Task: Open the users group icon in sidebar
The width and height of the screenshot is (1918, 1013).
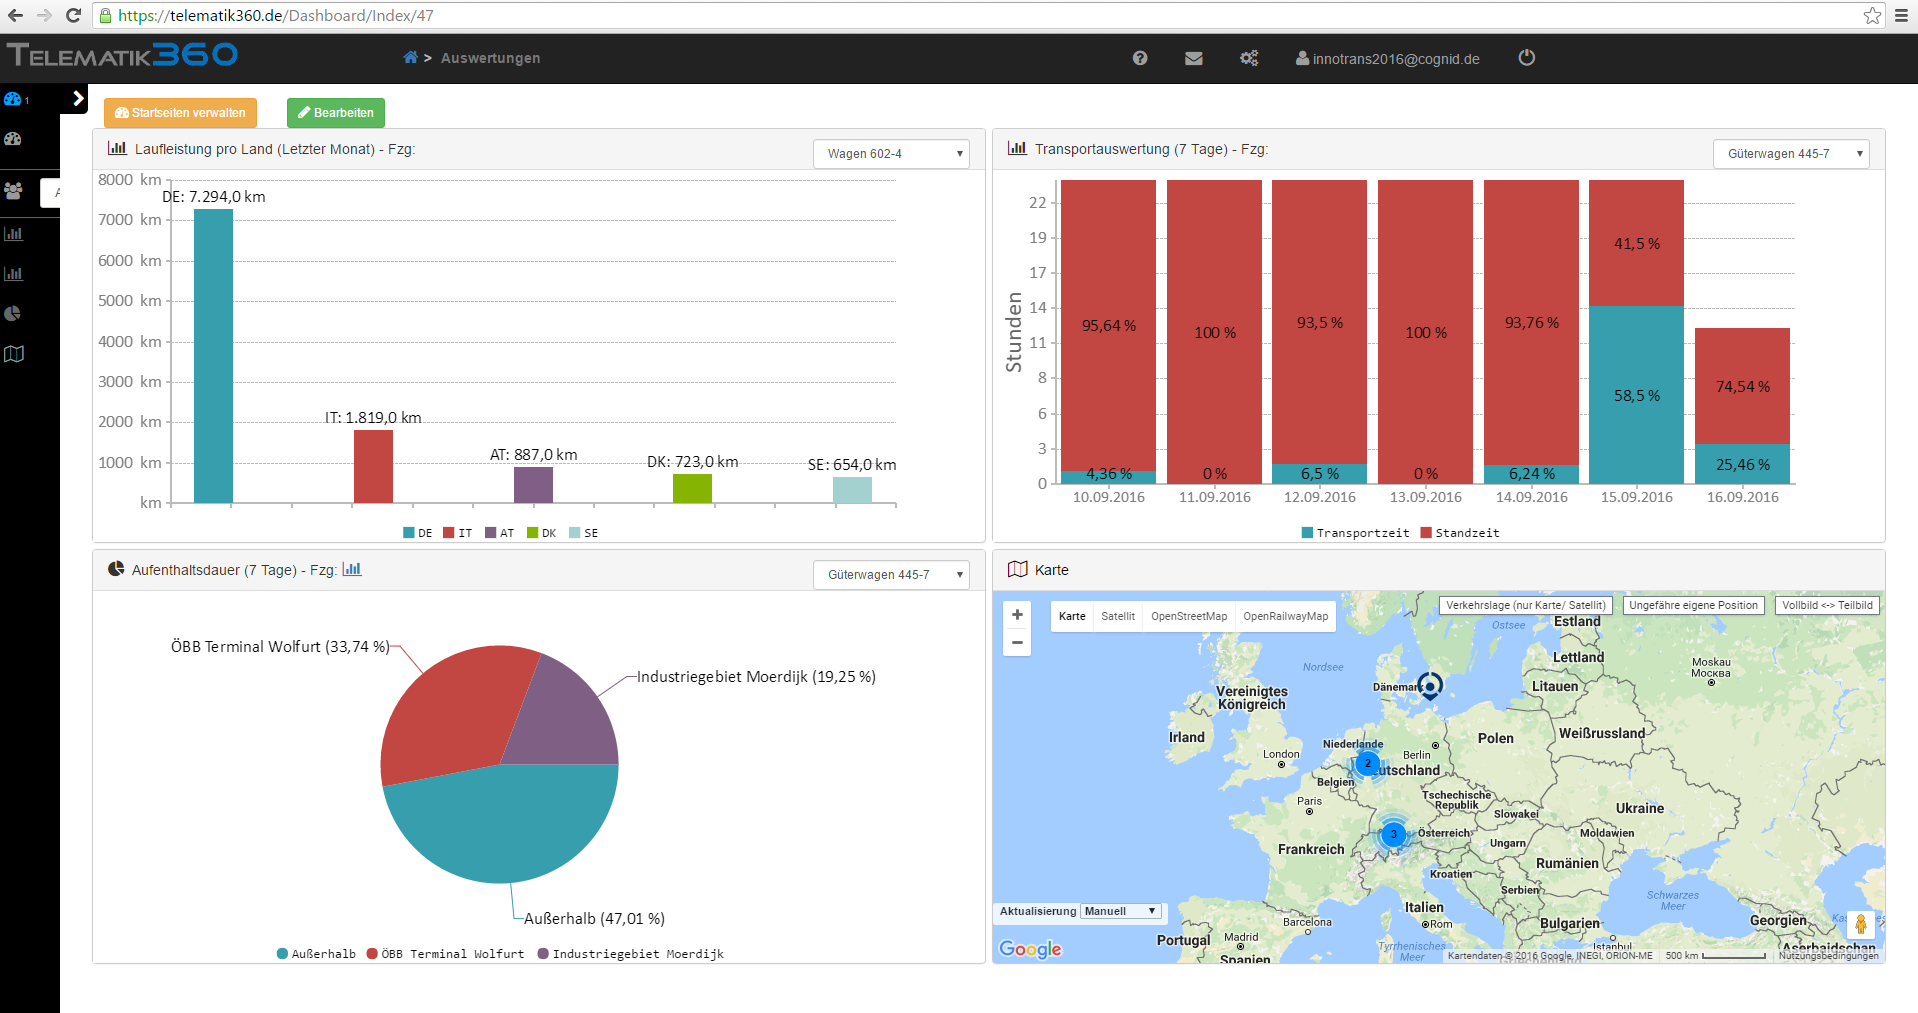Action: [x=13, y=190]
